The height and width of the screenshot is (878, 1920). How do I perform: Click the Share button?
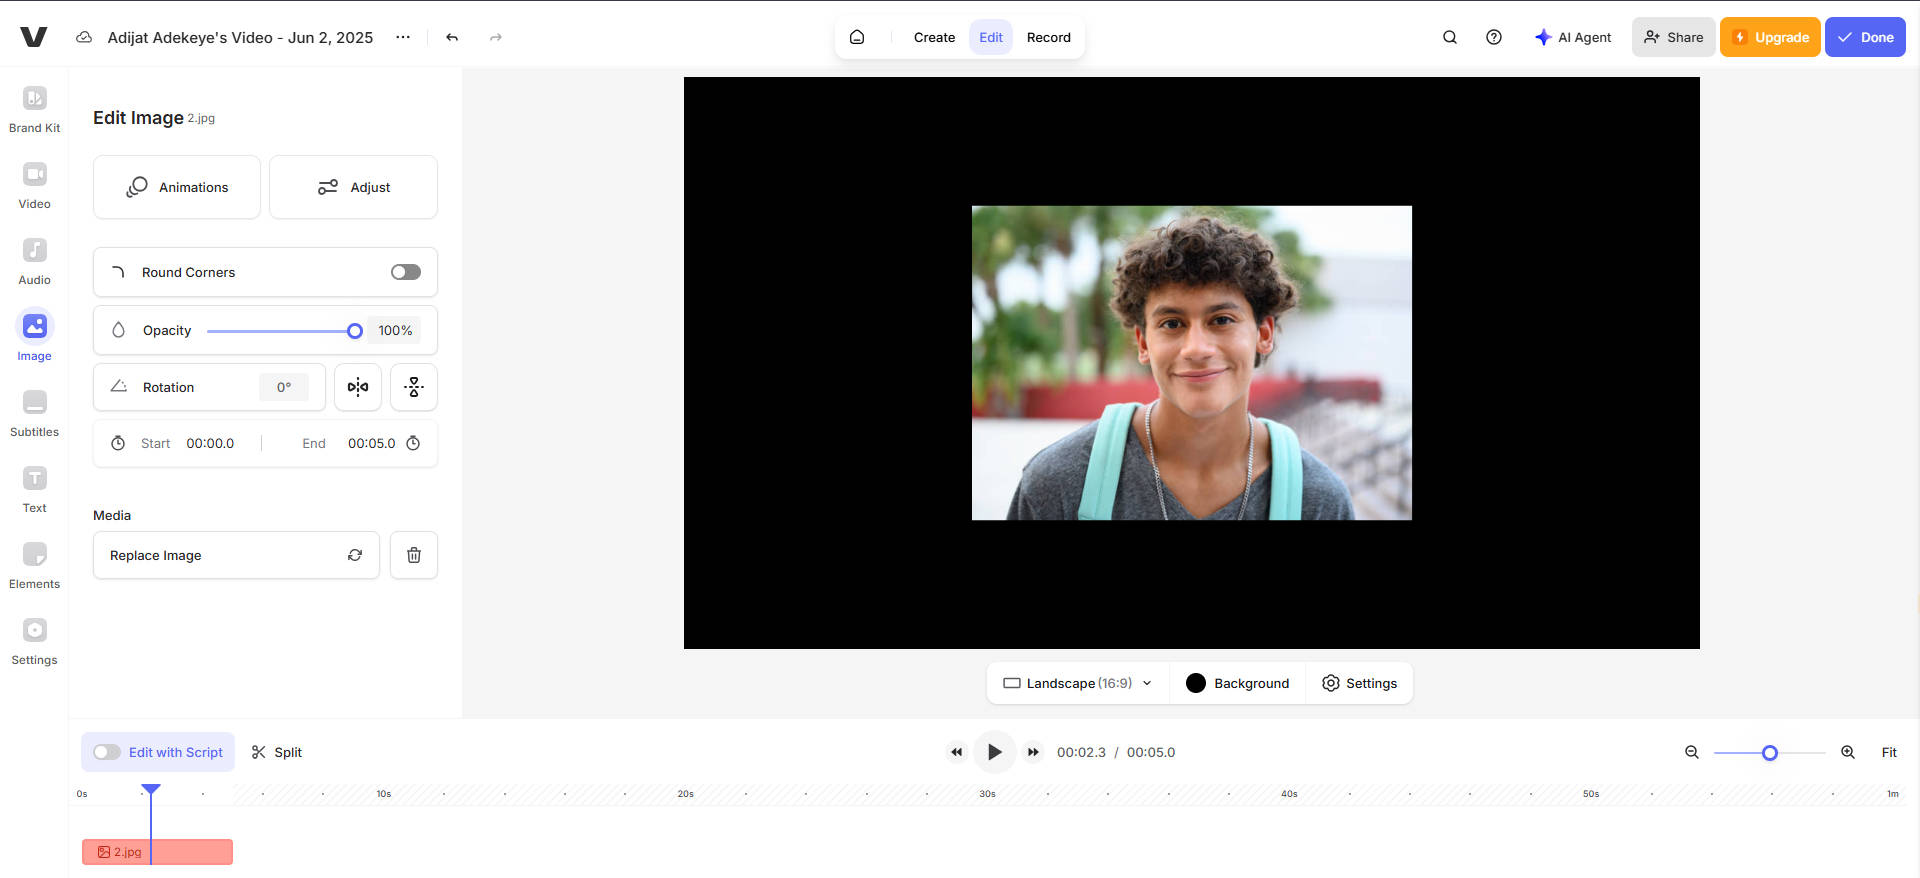coord(1674,37)
